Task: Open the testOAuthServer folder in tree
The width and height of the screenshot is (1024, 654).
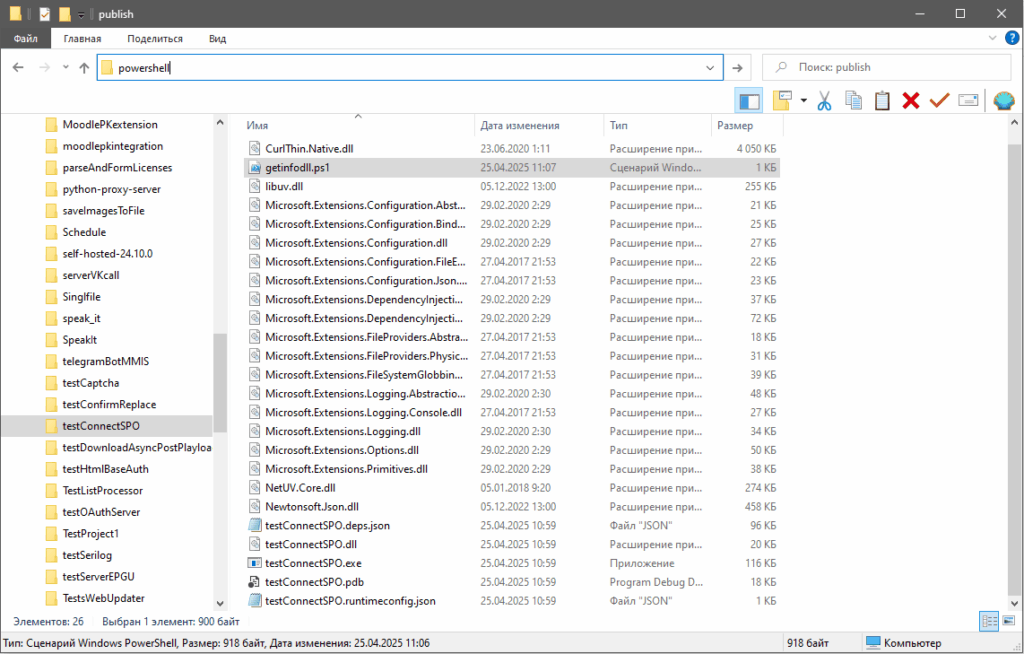Action: [x=101, y=512]
